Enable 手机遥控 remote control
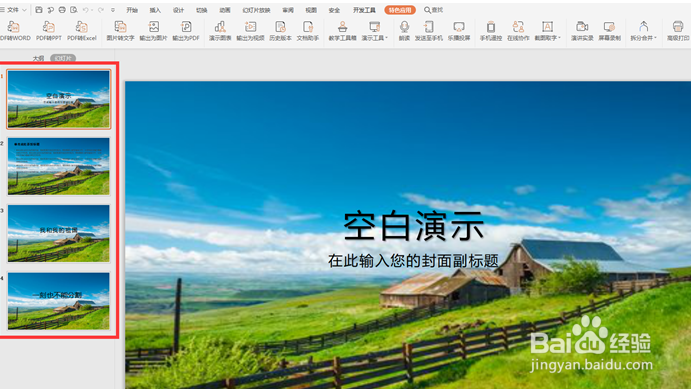The width and height of the screenshot is (691, 389). click(x=490, y=31)
